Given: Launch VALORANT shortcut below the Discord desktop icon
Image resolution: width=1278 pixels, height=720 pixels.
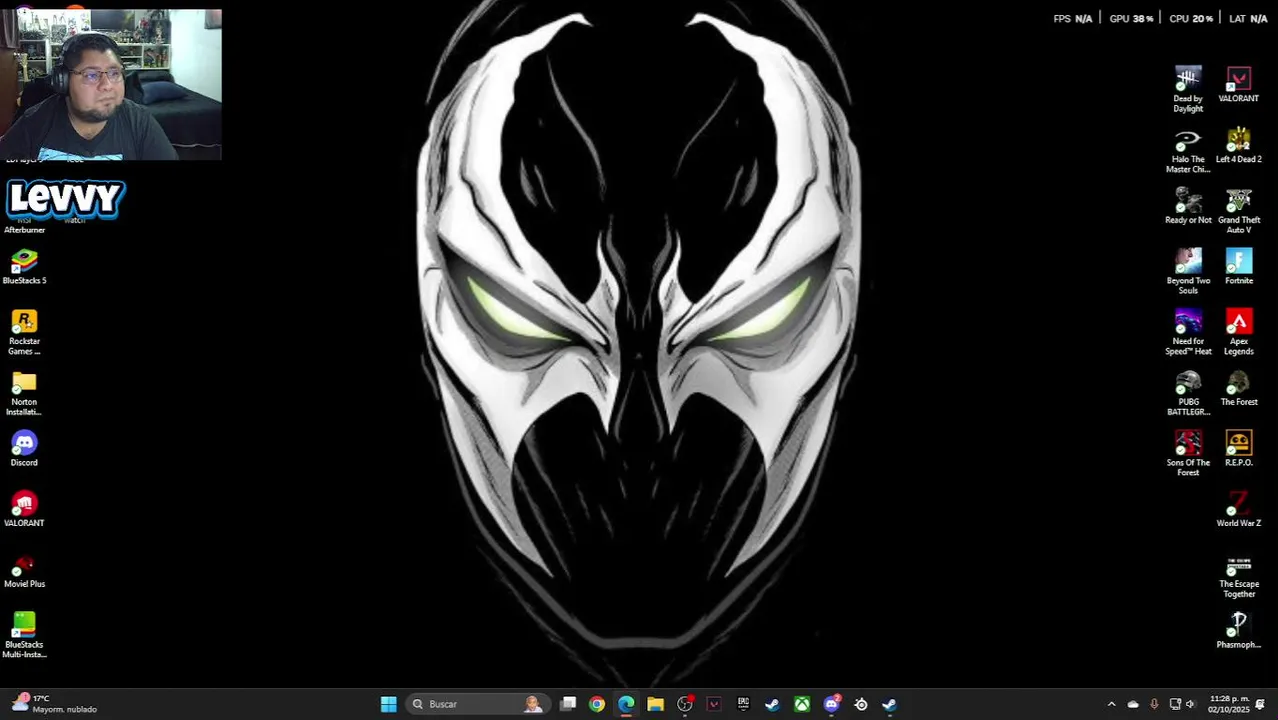Looking at the screenshot, I should point(24,509).
